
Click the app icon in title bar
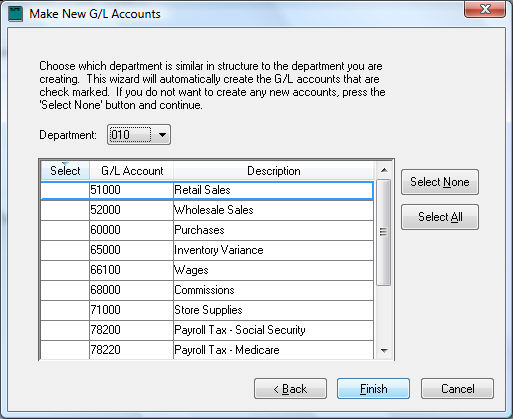tap(15, 14)
